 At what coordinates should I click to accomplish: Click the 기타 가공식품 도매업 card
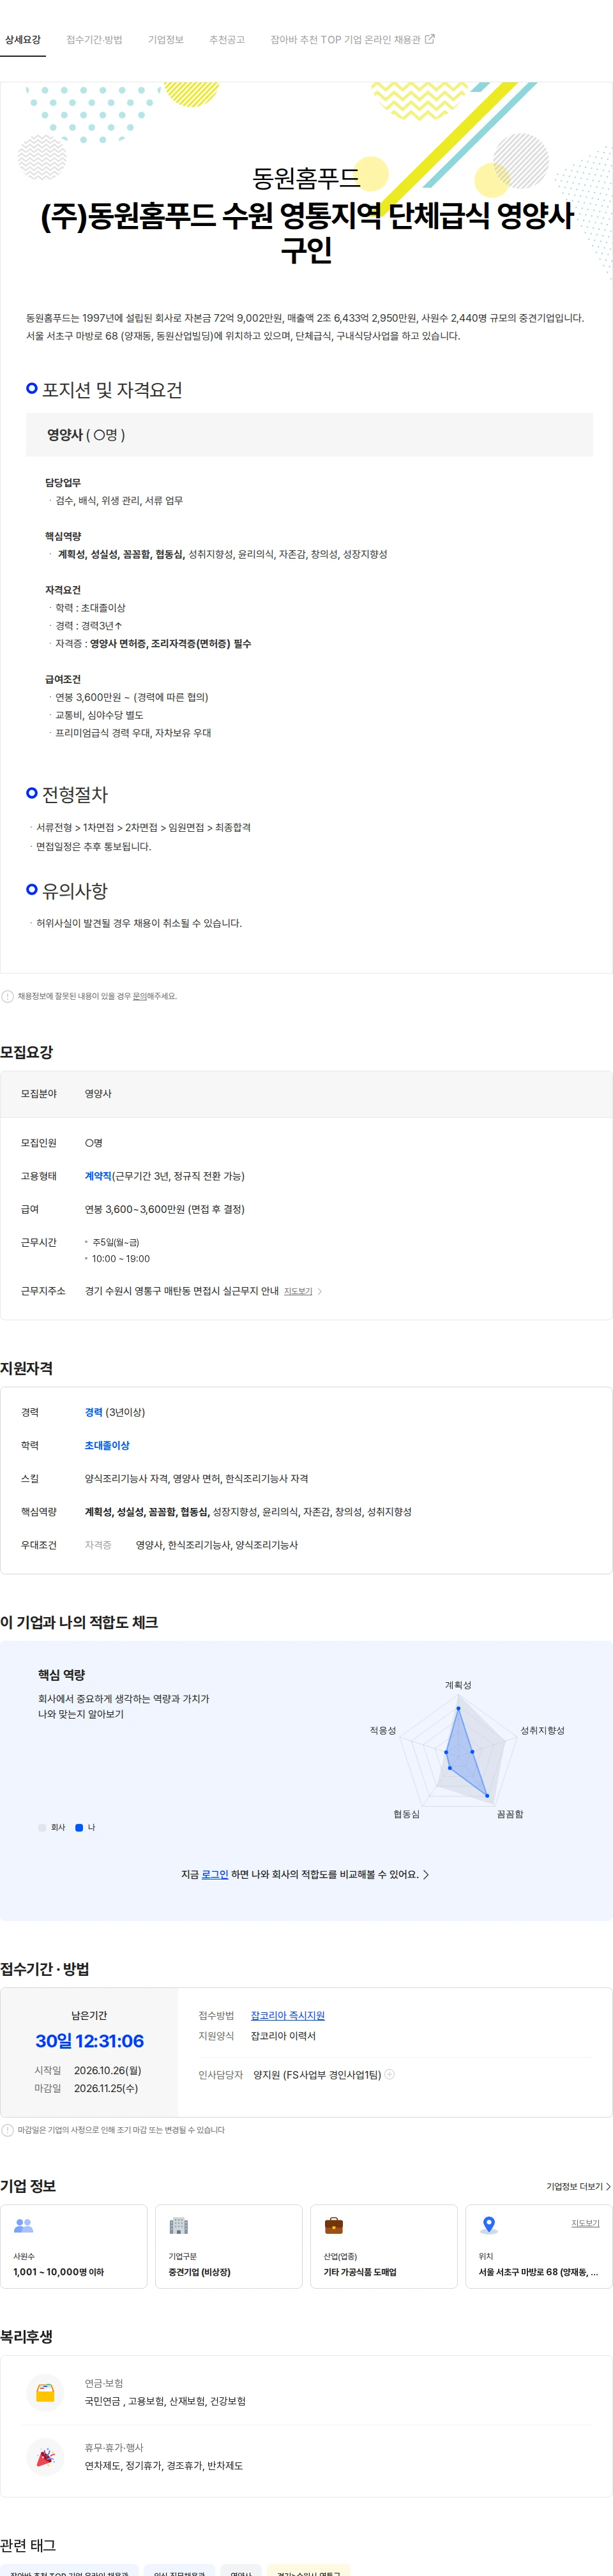[384, 2246]
